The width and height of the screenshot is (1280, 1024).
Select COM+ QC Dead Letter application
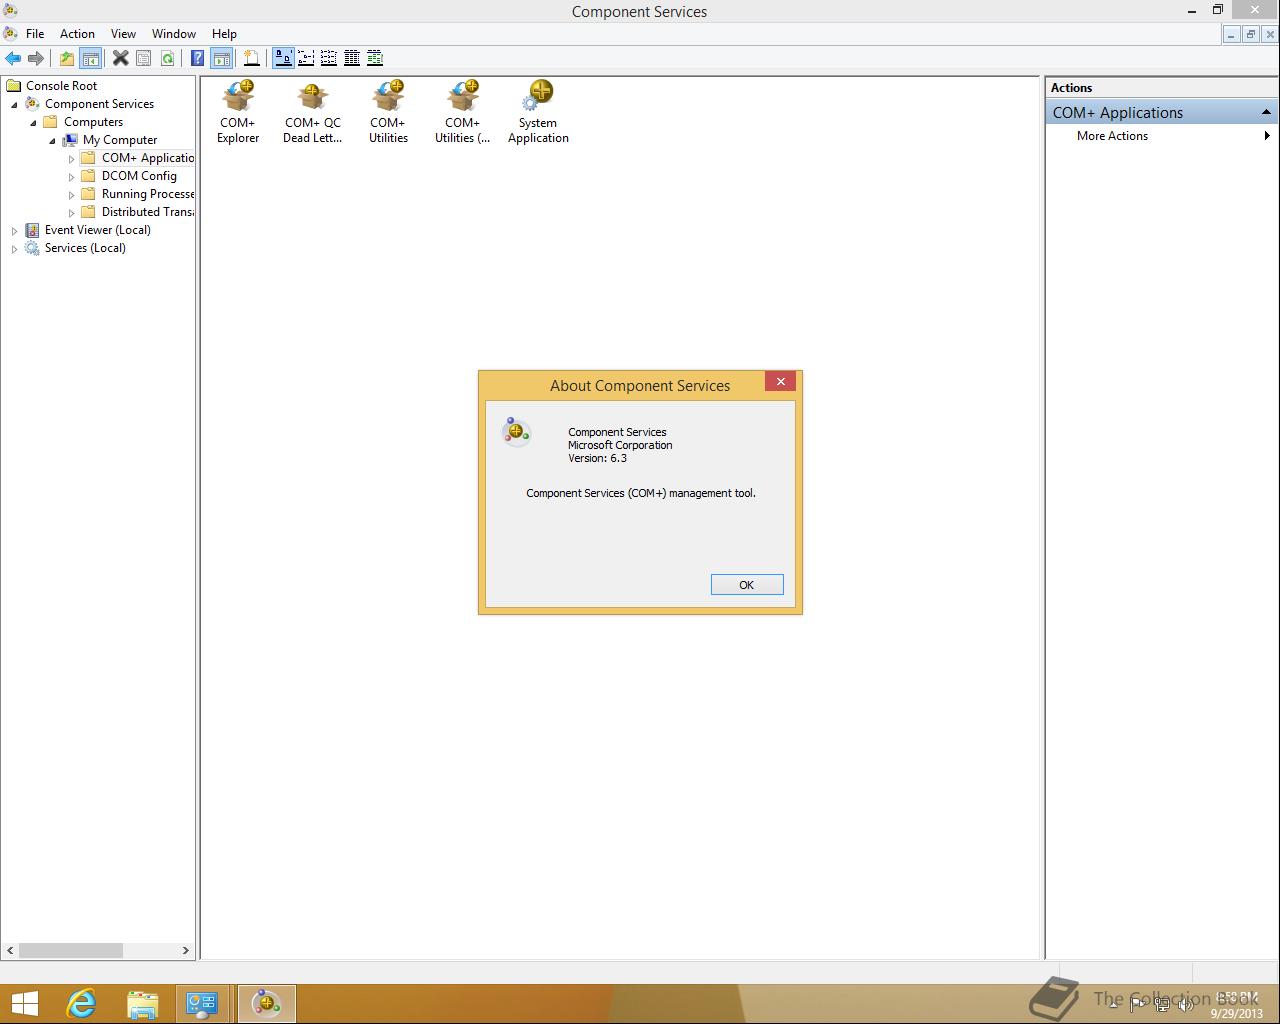pos(313,112)
